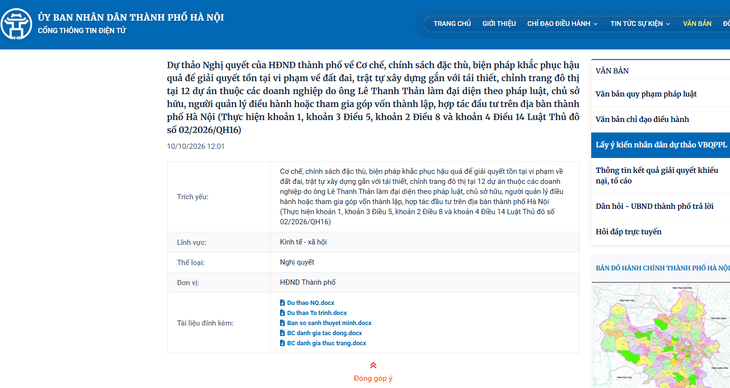
Task: Click the Tài liệu đính kèm label
Action: (x=205, y=323)
